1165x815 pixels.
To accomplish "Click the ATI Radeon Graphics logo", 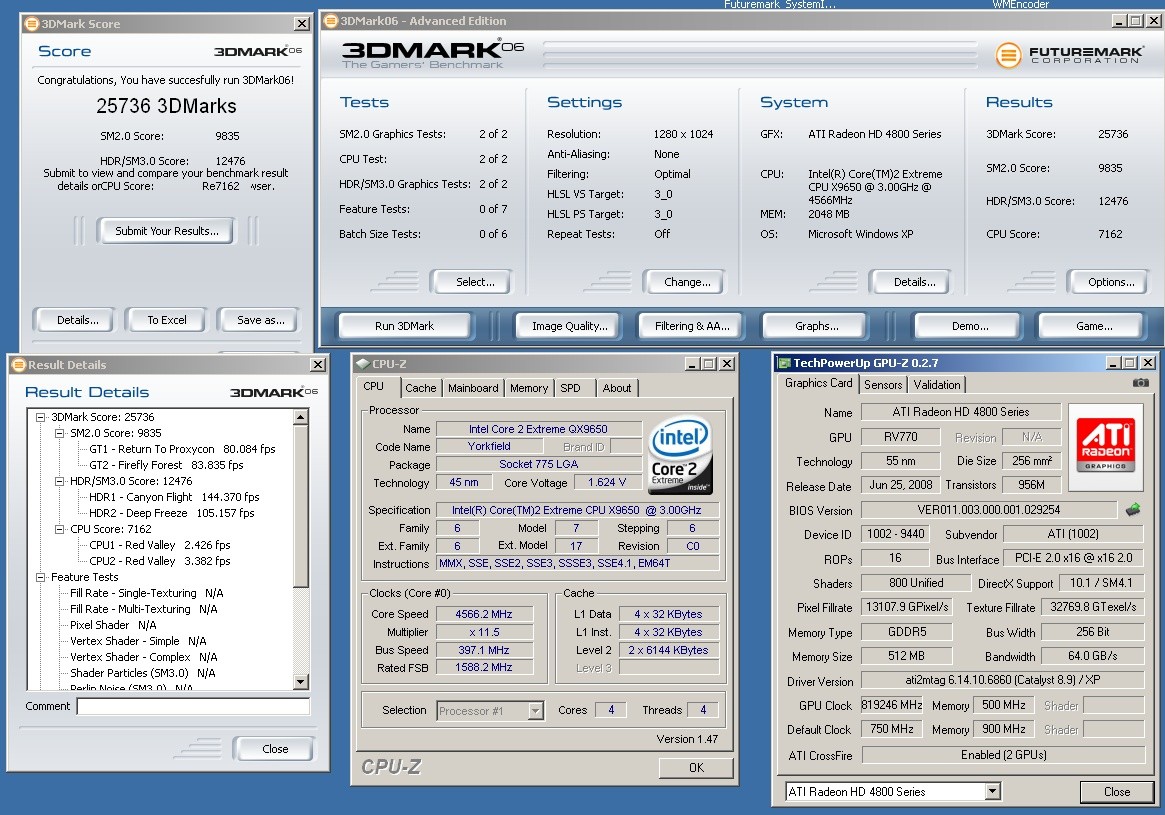I will [x=1107, y=446].
